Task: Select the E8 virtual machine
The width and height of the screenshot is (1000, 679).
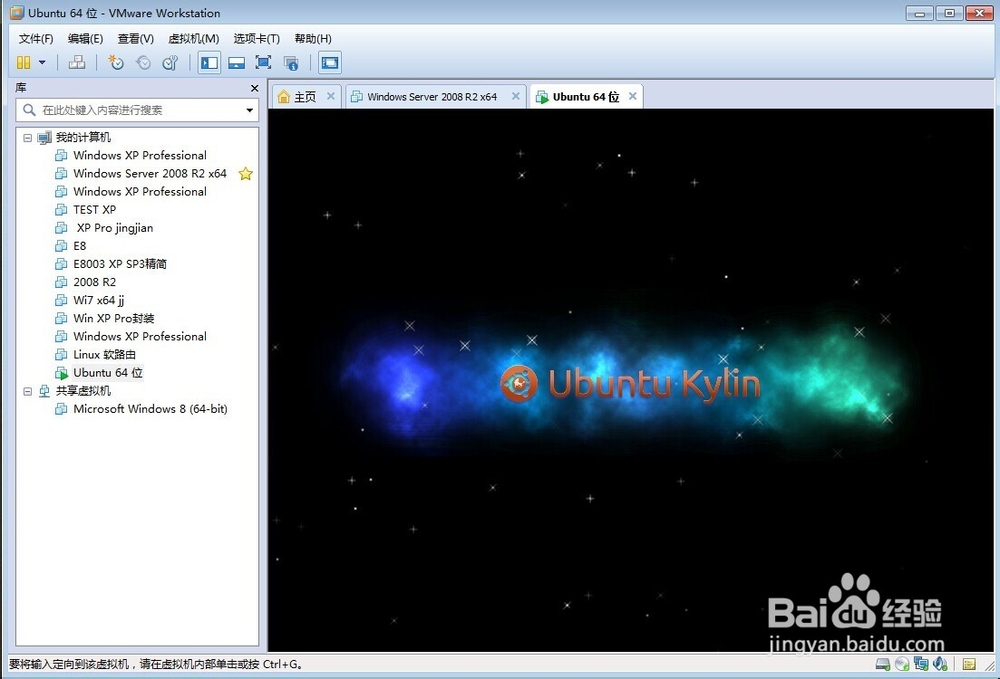Action: 80,246
